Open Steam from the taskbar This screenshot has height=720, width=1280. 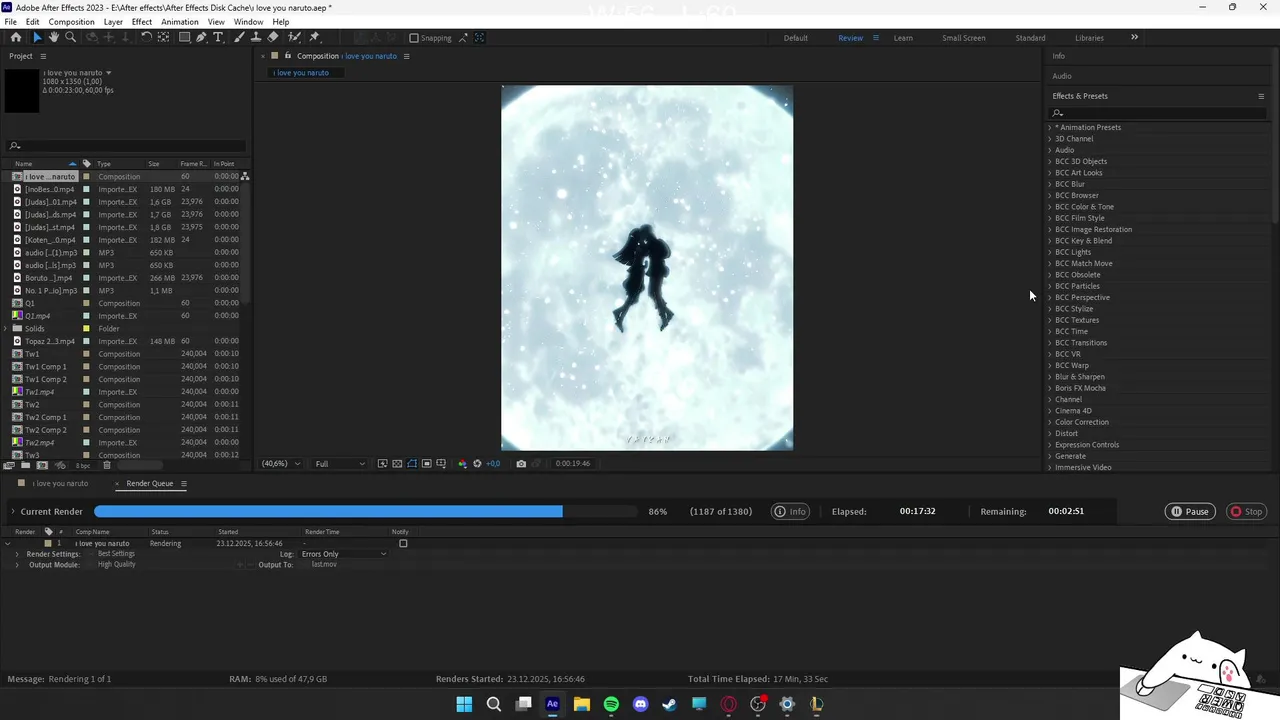(x=670, y=704)
